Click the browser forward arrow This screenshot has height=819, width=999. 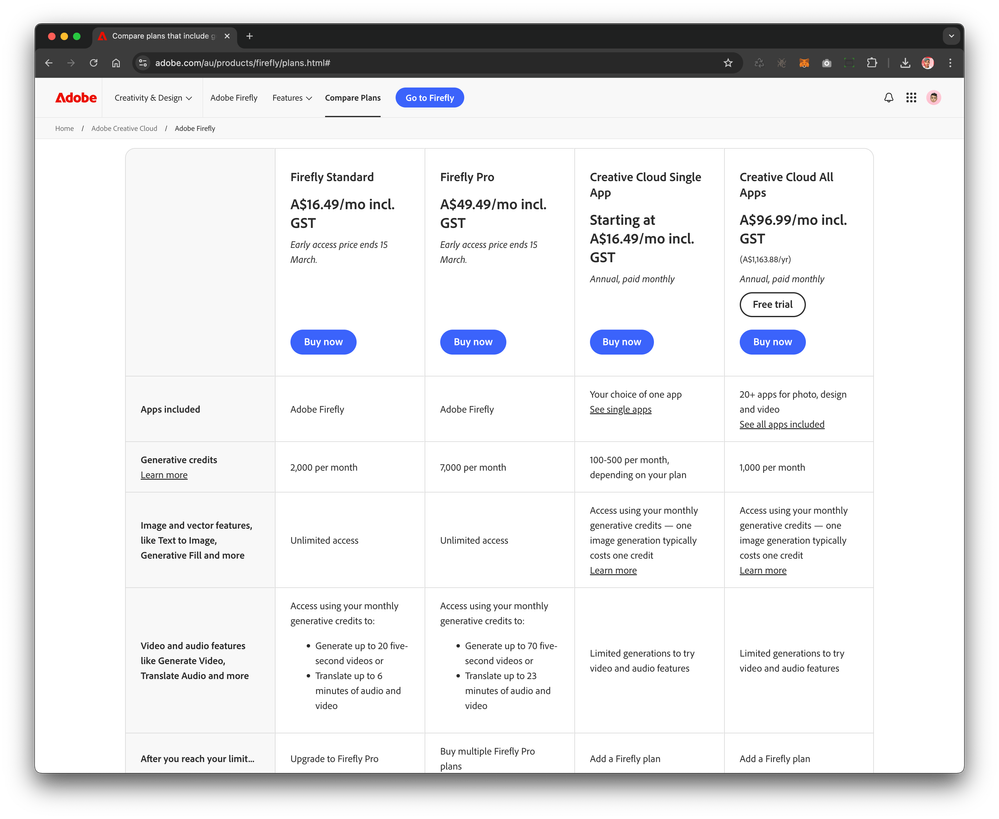point(71,62)
